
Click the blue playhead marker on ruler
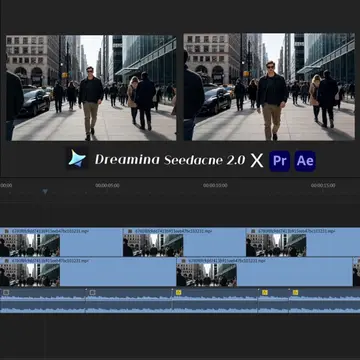click(x=45, y=191)
